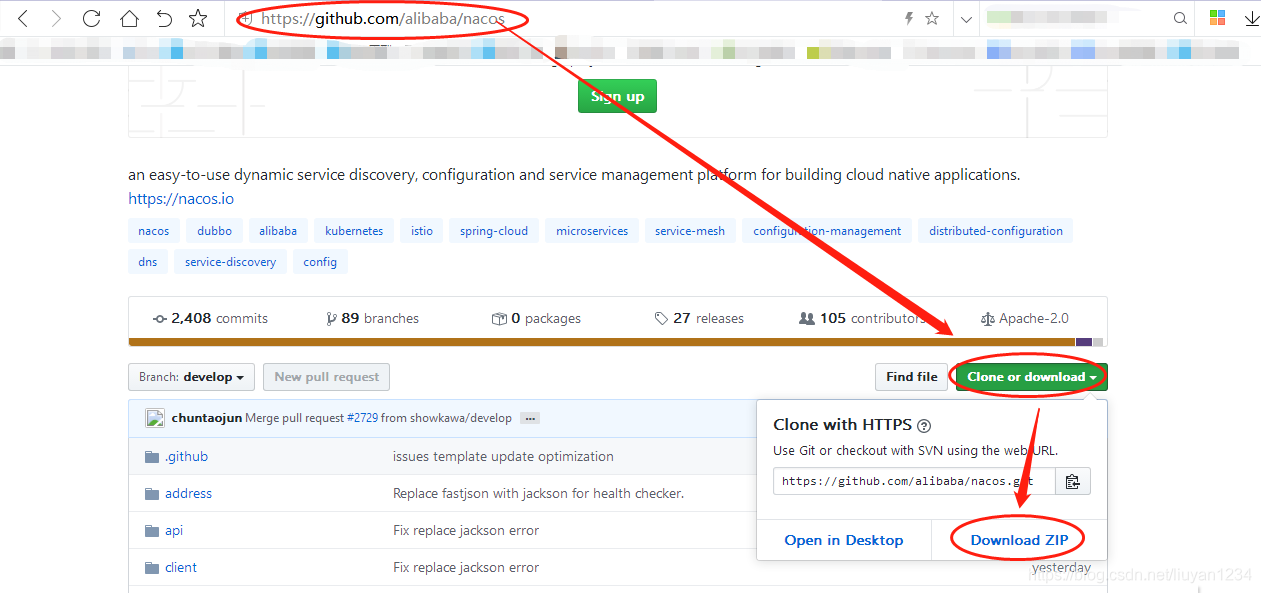
Task: Expand the commit message ellipsis button
Action: click(530, 418)
